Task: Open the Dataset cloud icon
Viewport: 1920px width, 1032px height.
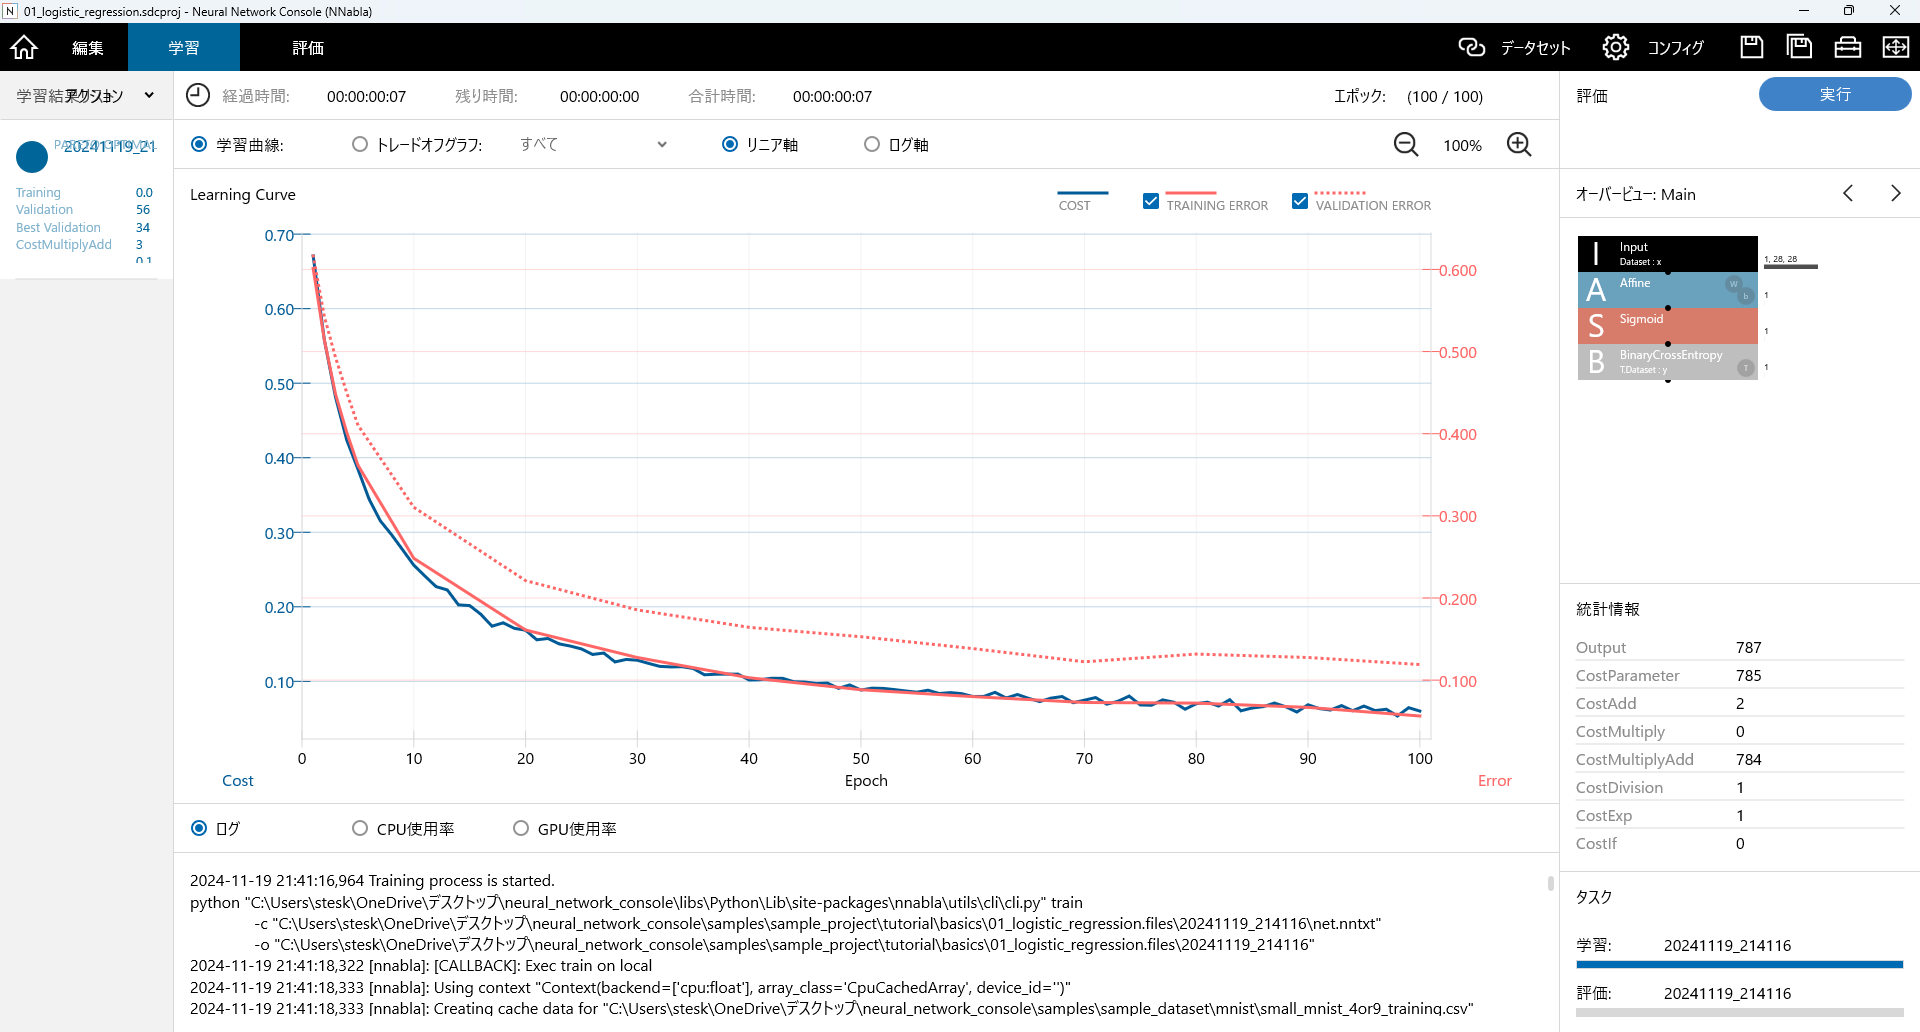Action: tap(1471, 47)
